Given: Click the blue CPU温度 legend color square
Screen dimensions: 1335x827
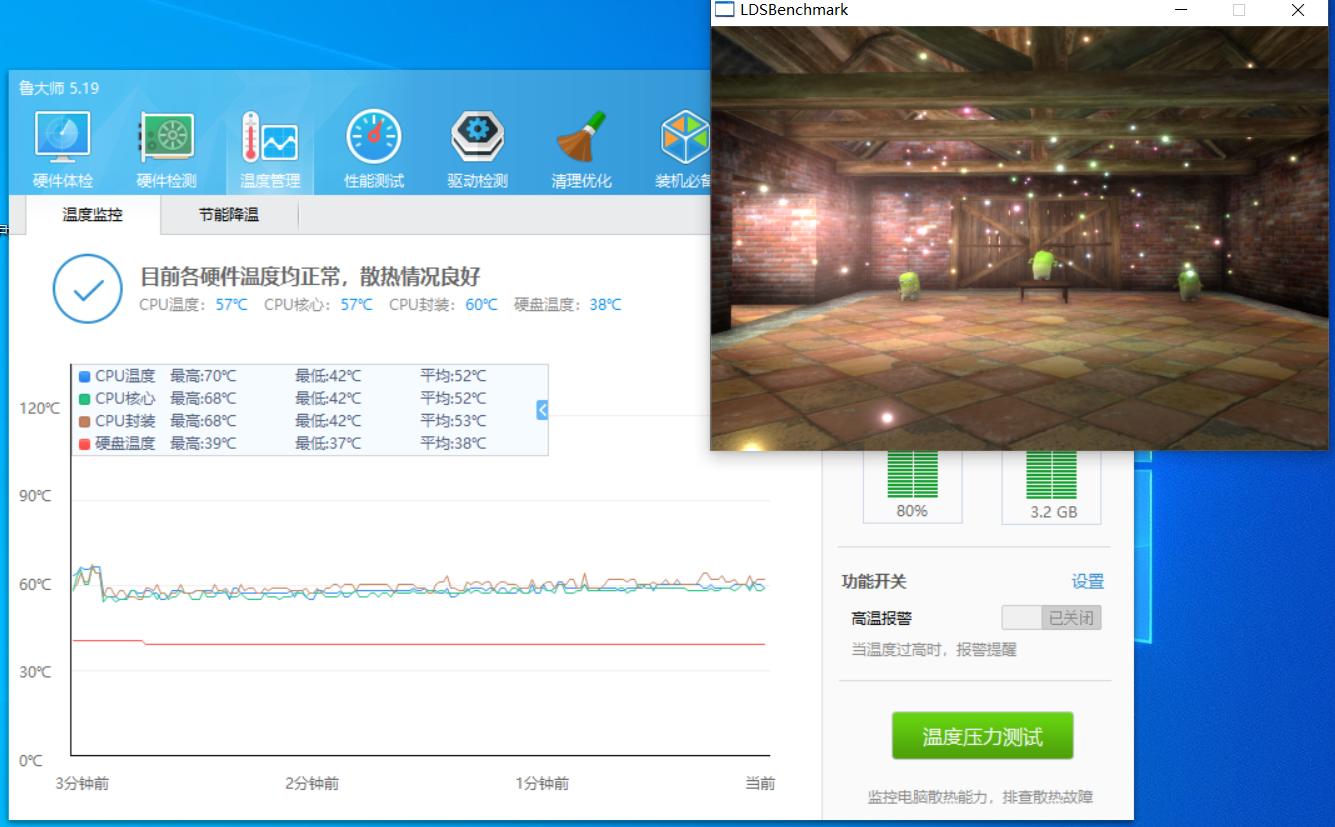Looking at the screenshot, I should pyautogui.click(x=85, y=377).
